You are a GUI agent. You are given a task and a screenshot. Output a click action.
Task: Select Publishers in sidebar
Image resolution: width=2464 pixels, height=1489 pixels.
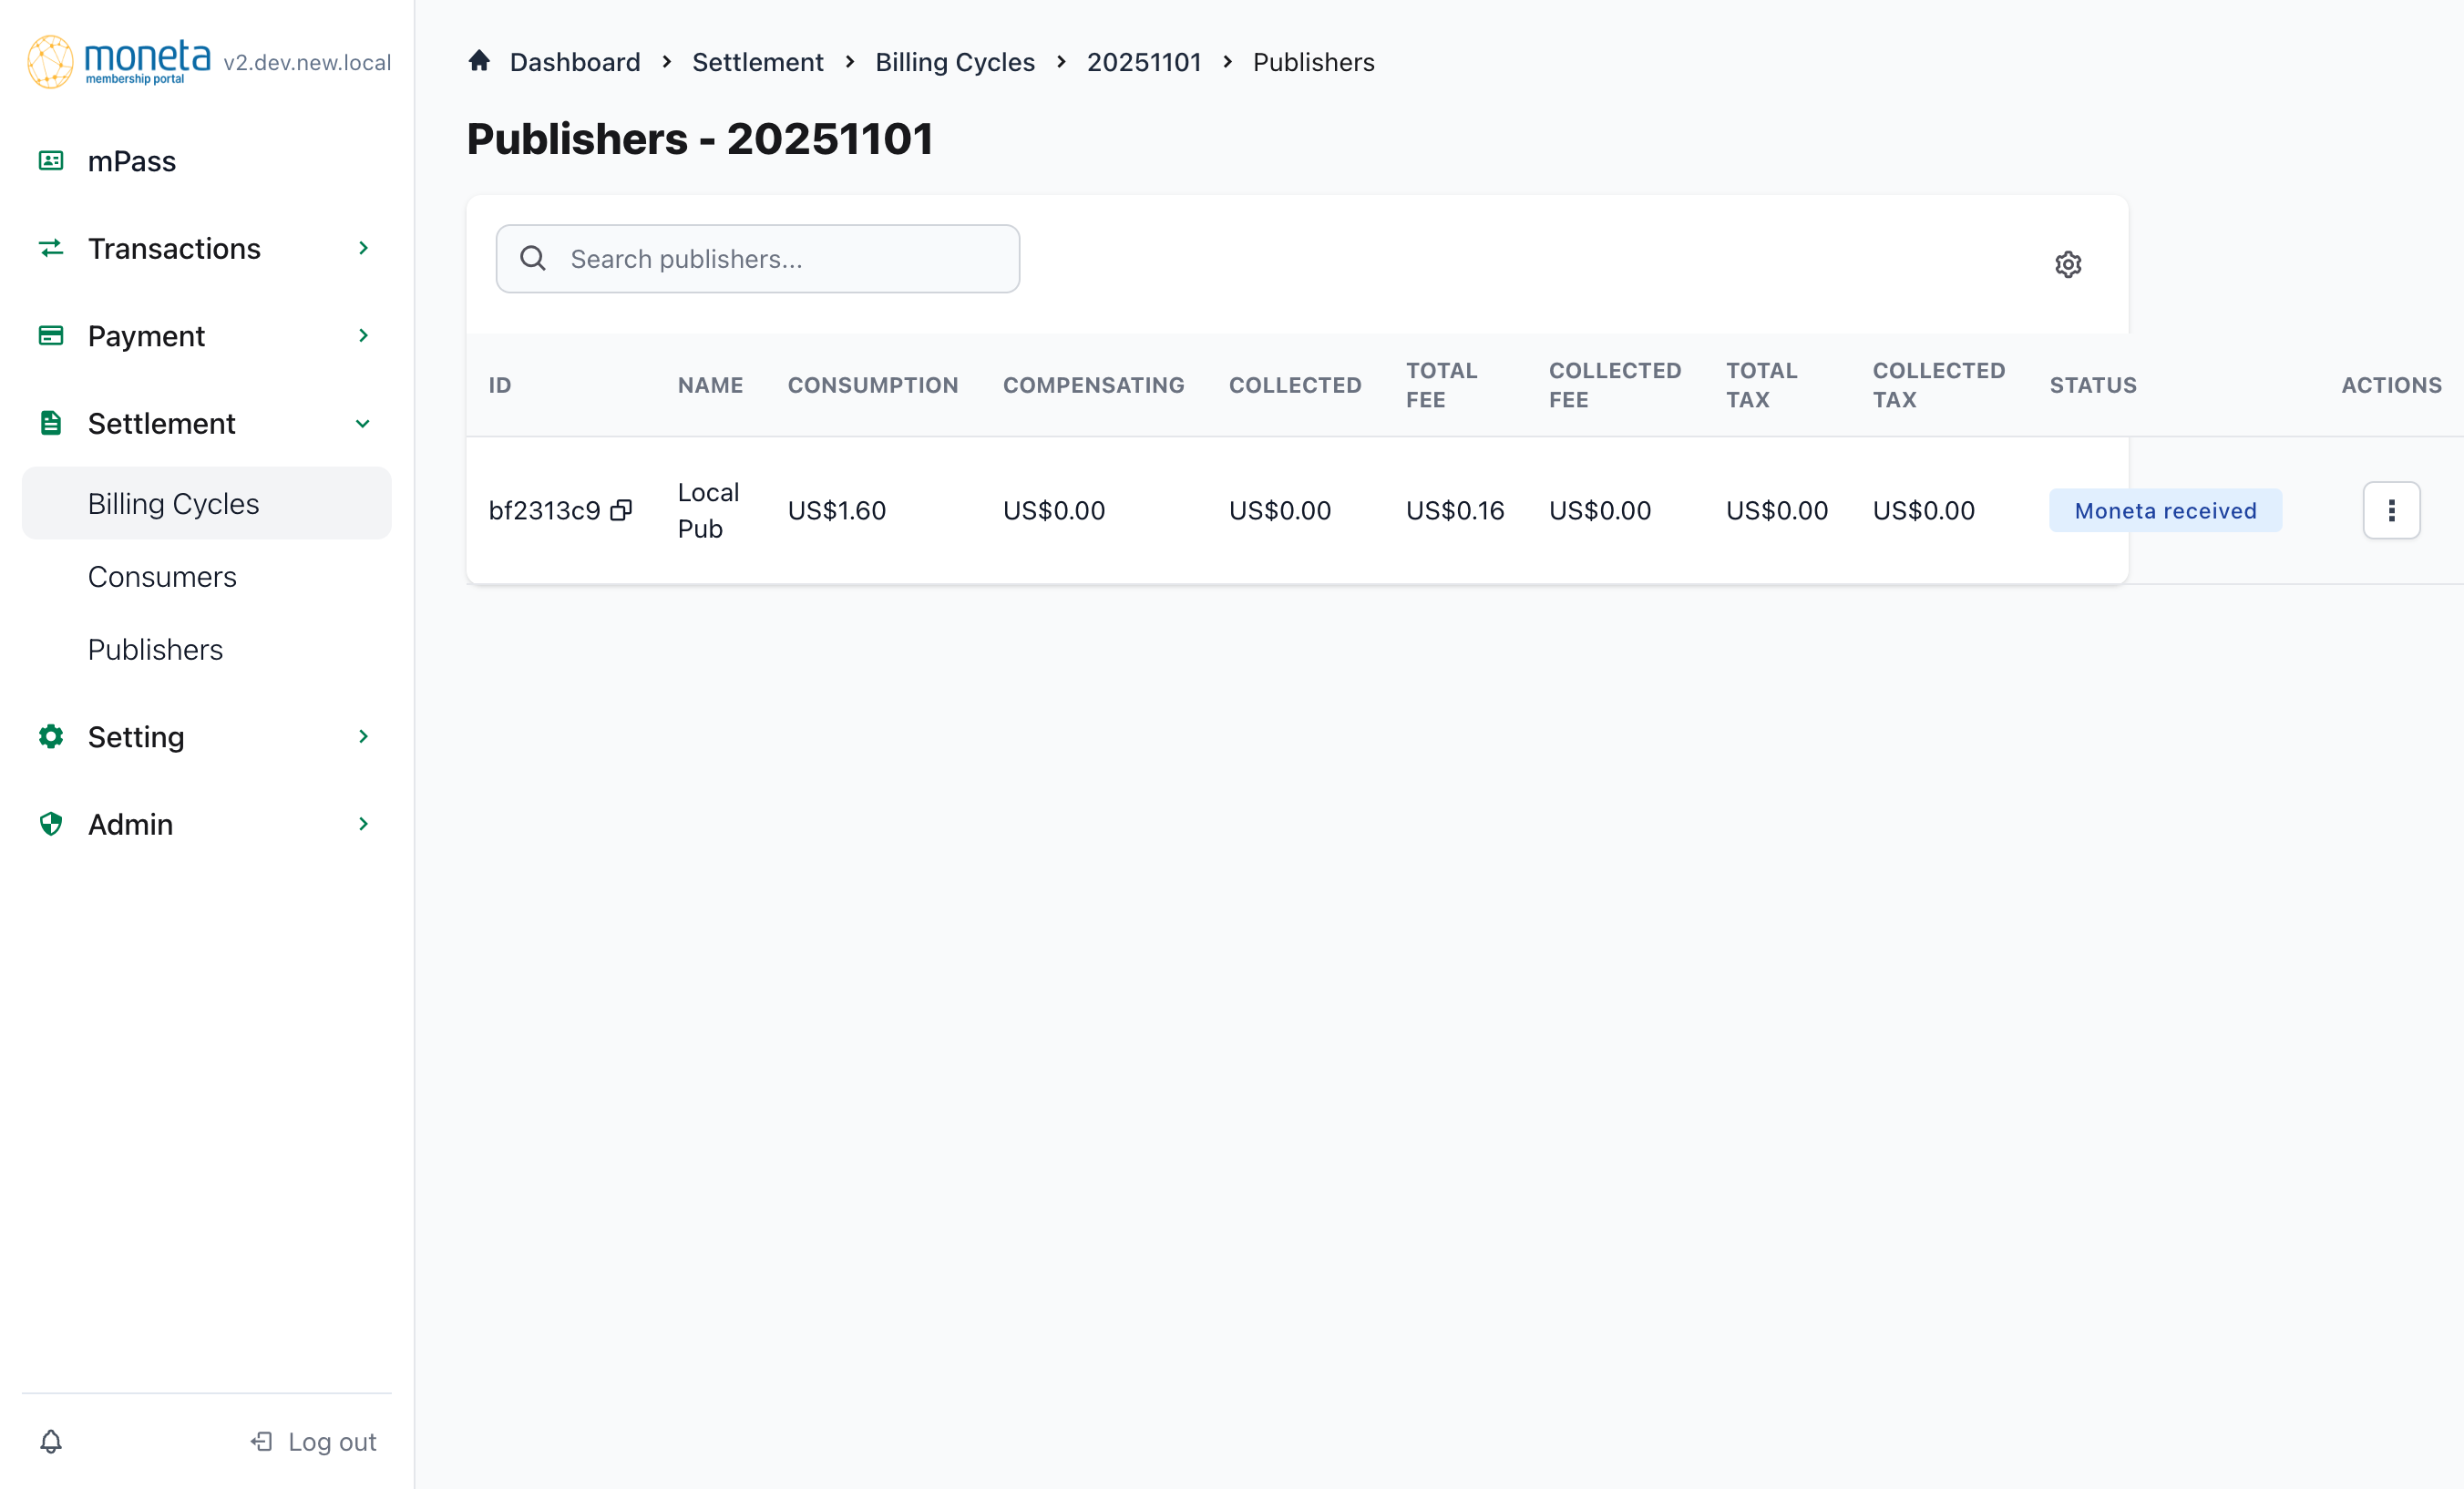[x=155, y=649]
